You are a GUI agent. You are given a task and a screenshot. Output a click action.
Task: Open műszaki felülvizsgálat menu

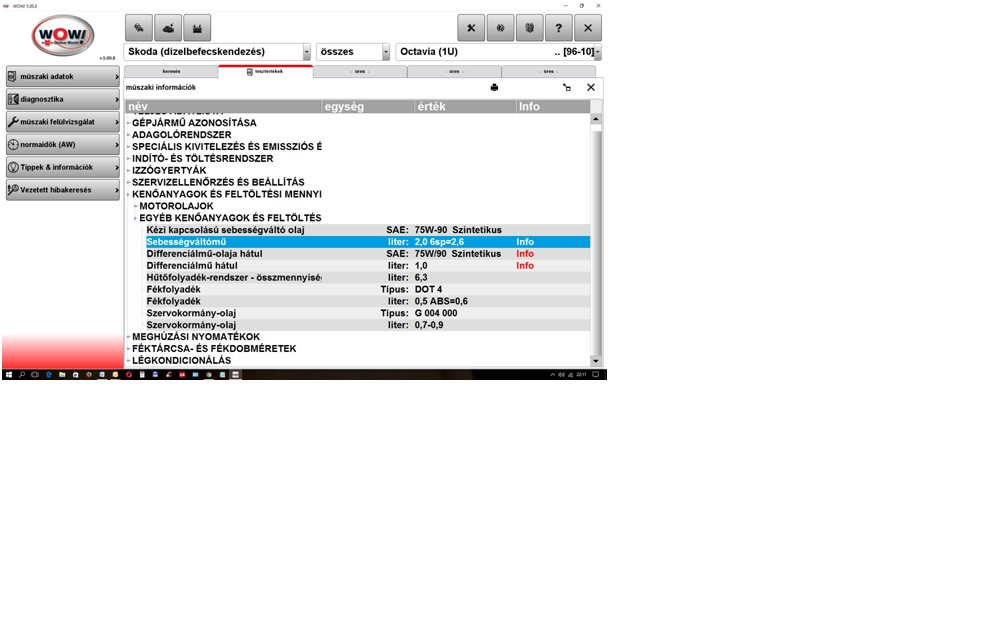coord(62,122)
